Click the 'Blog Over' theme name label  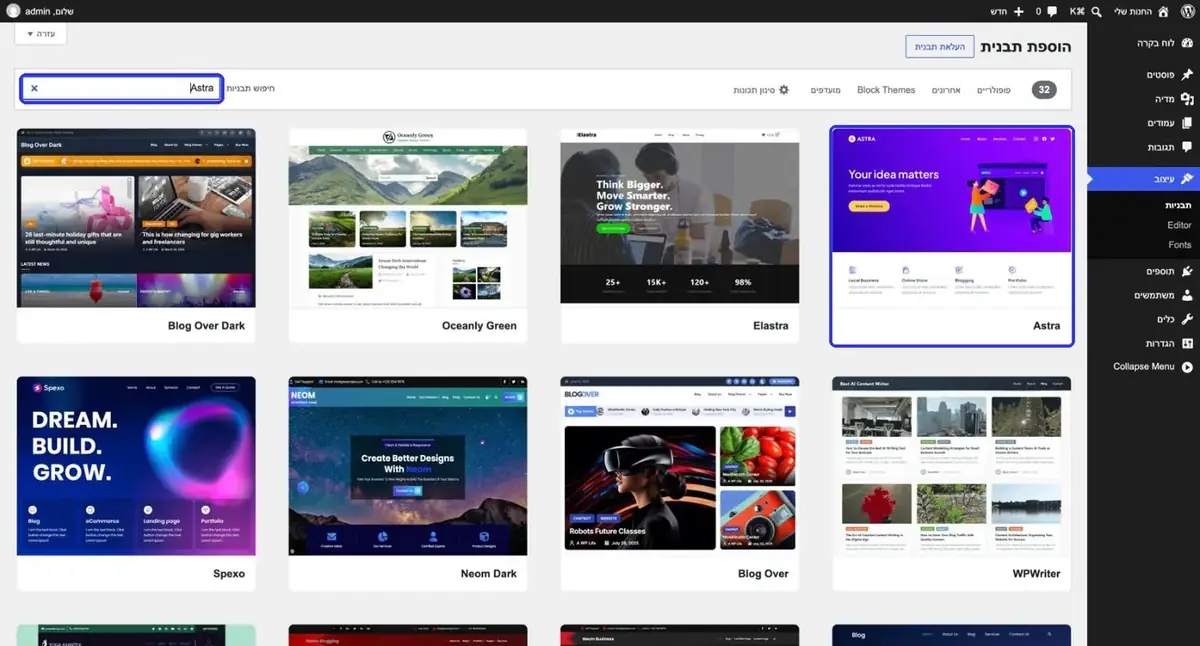pyautogui.click(x=763, y=574)
